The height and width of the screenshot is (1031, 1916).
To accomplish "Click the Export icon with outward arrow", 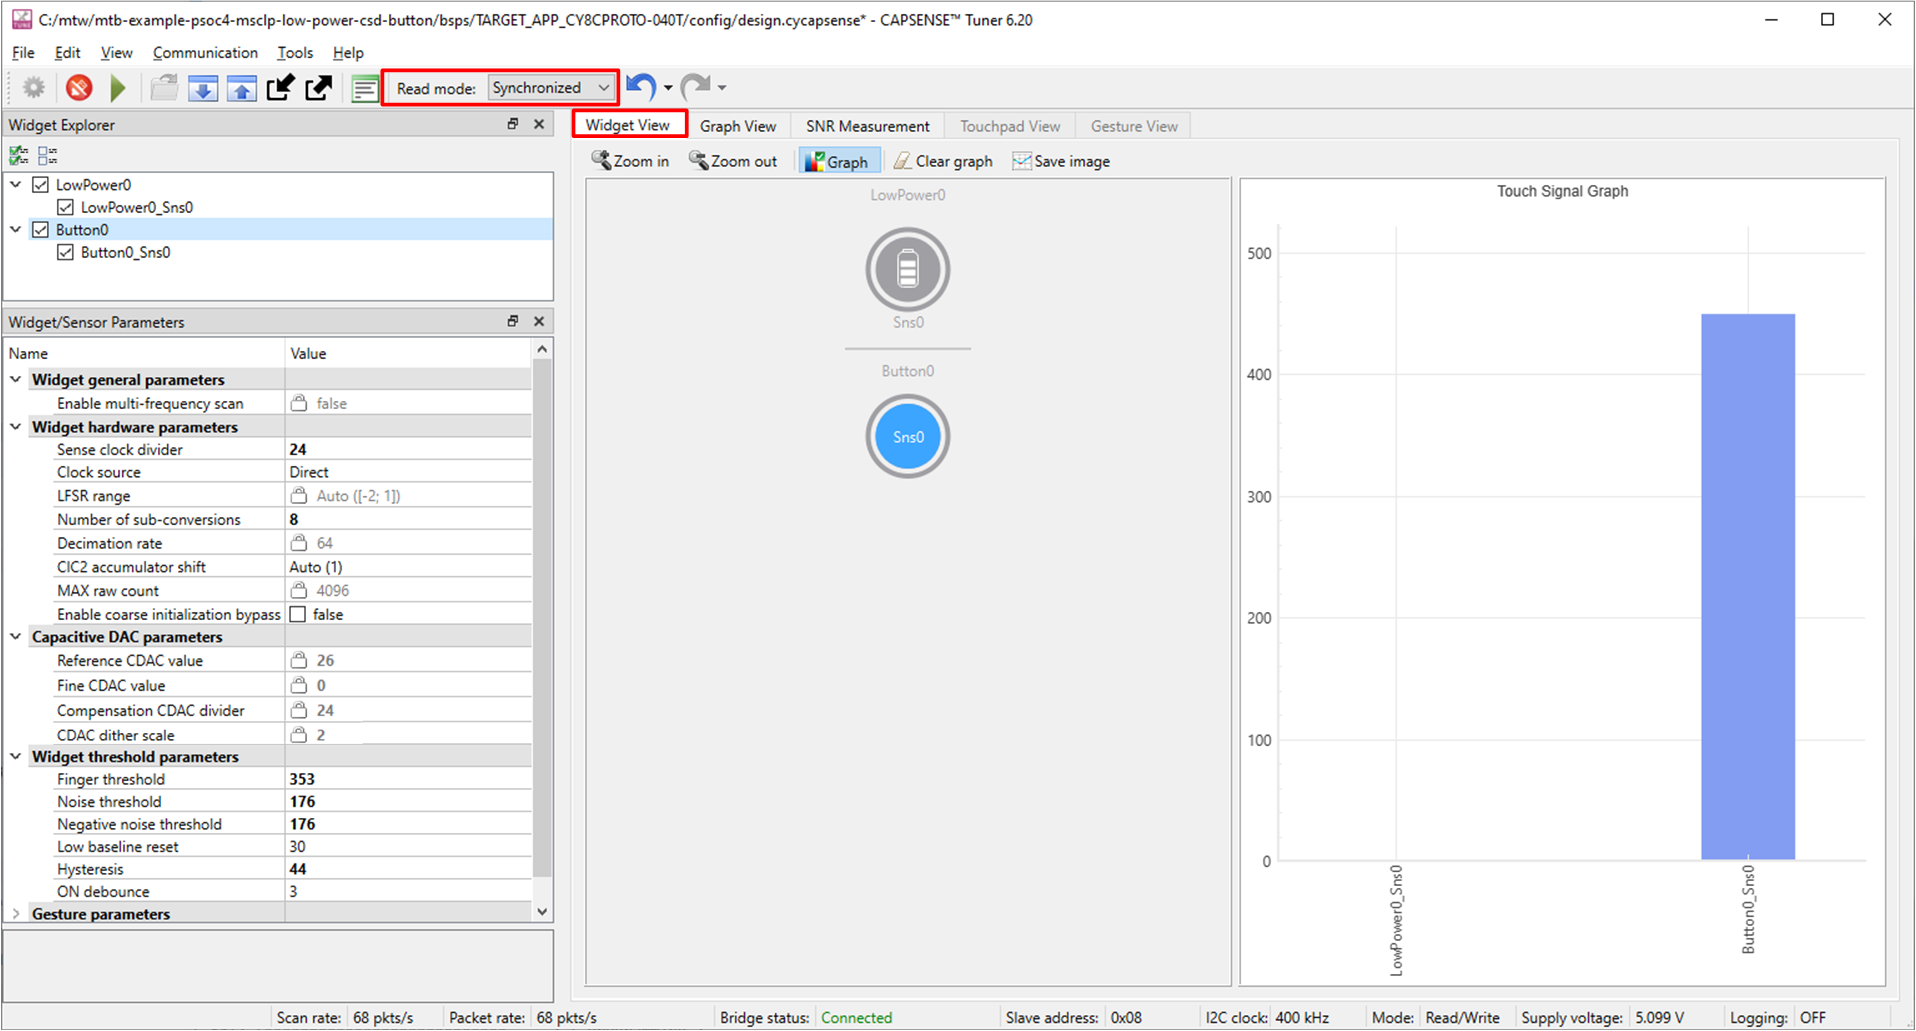I will point(318,88).
